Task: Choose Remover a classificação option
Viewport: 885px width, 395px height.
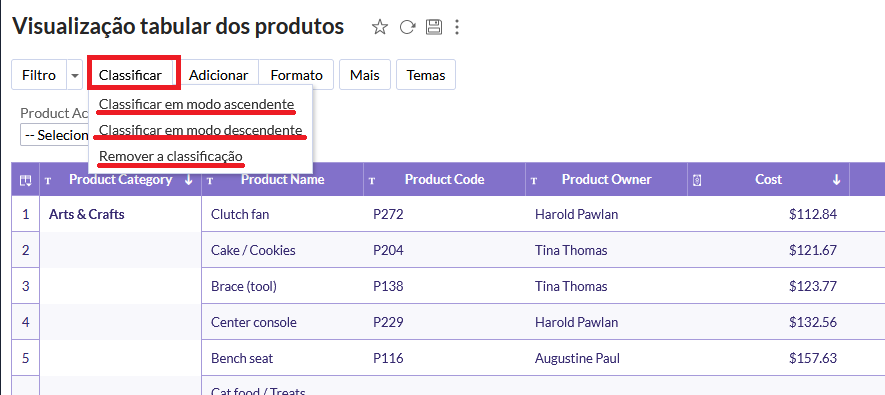Action: pyautogui.click(x=170, y=156)
